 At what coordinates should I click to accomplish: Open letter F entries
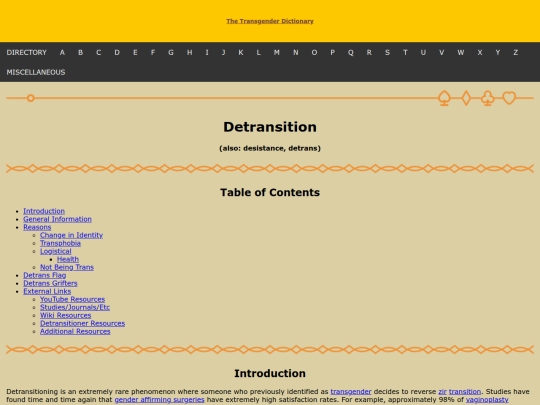click(153, 52)
